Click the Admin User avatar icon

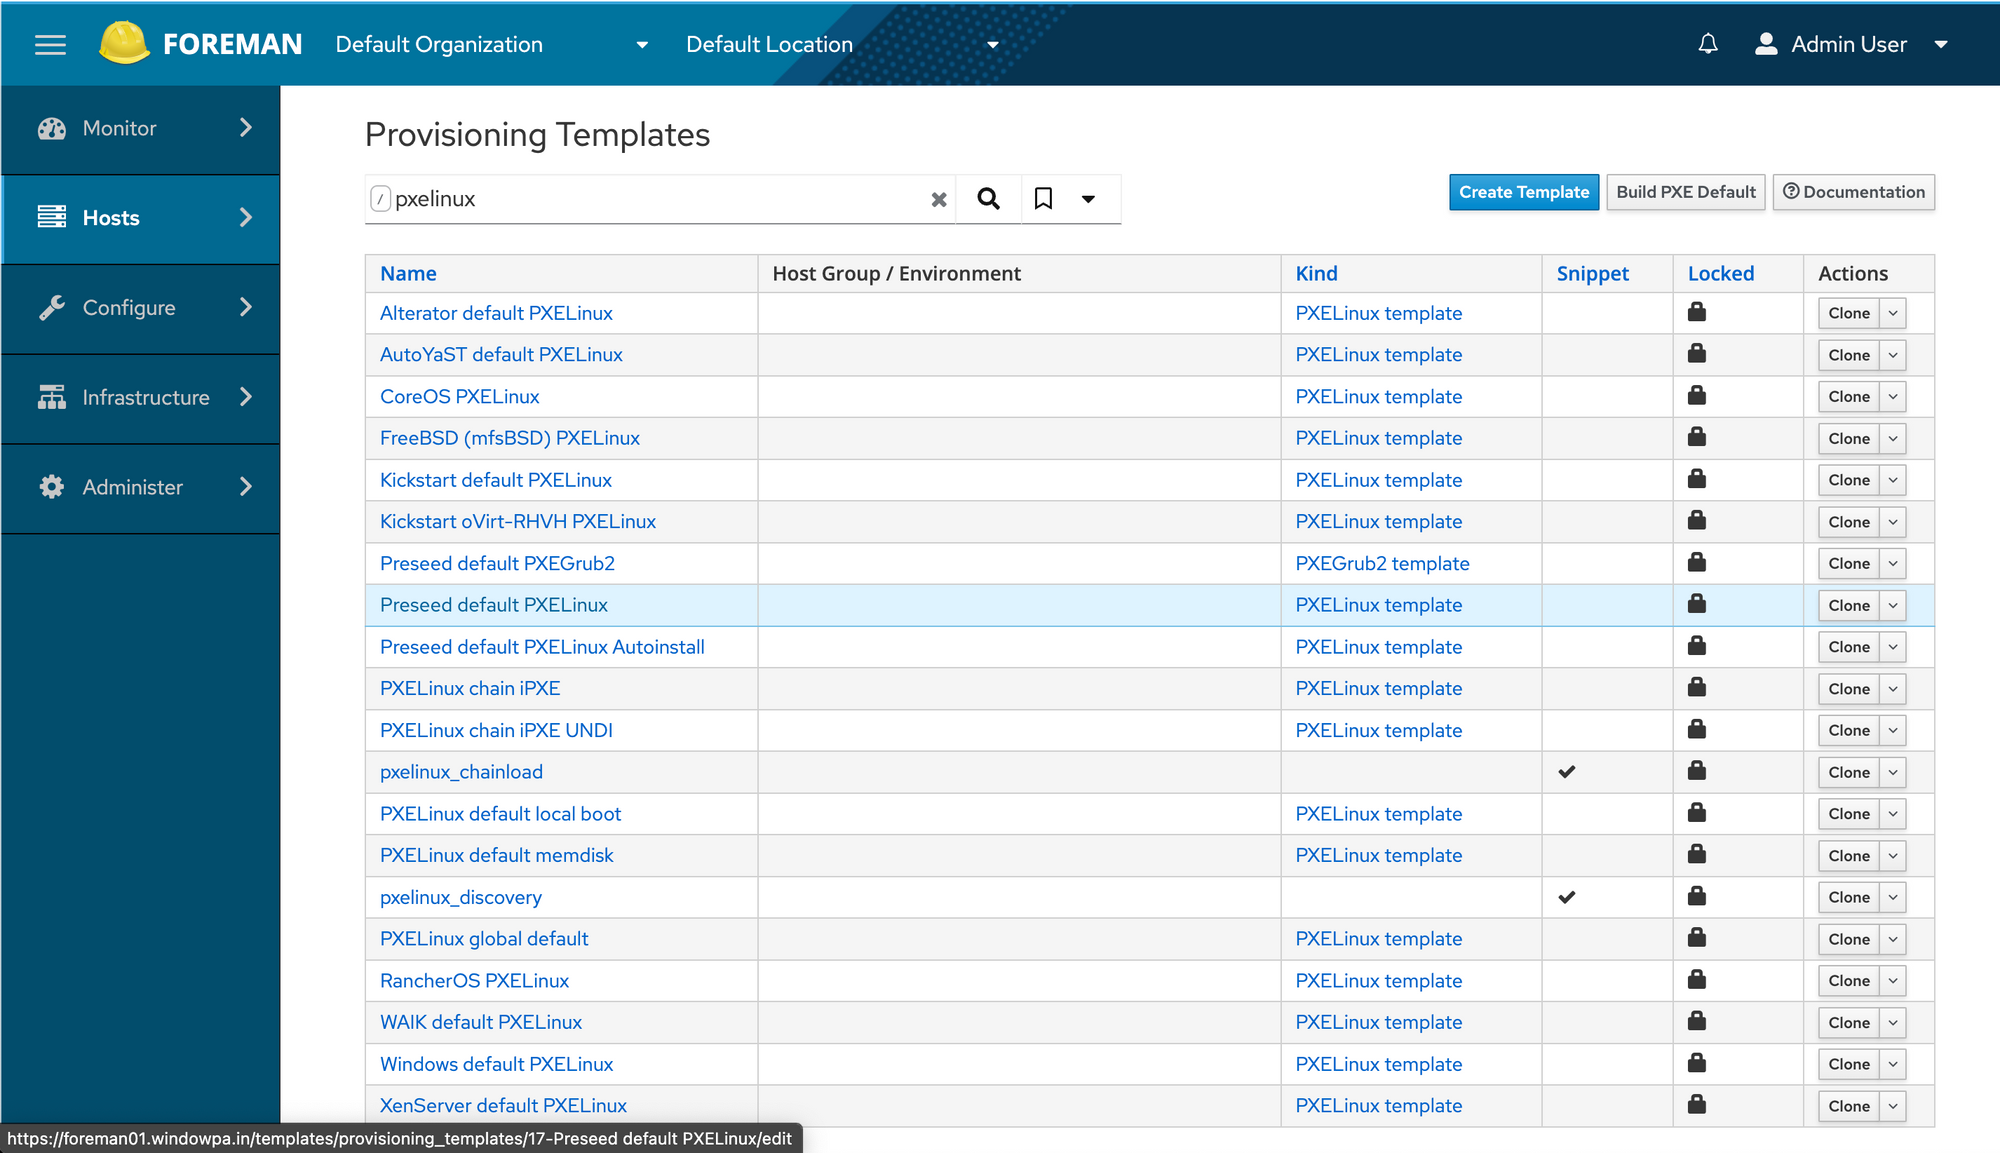1766,44
